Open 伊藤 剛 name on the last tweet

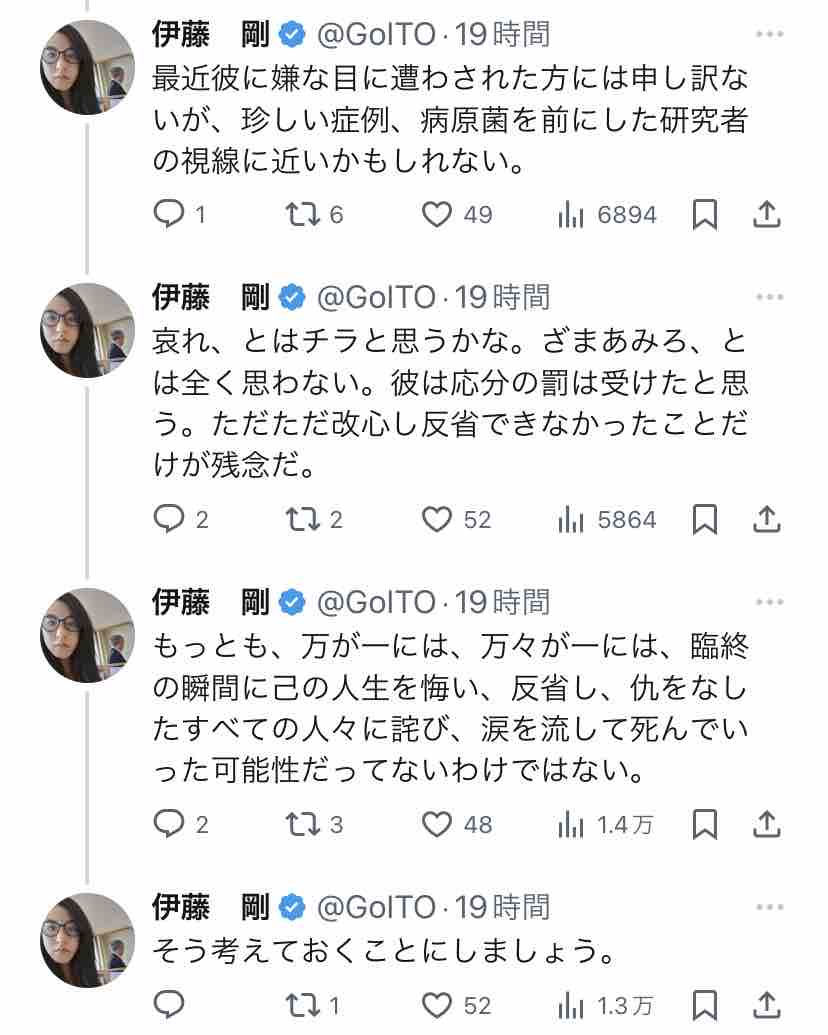coord(210,907)
